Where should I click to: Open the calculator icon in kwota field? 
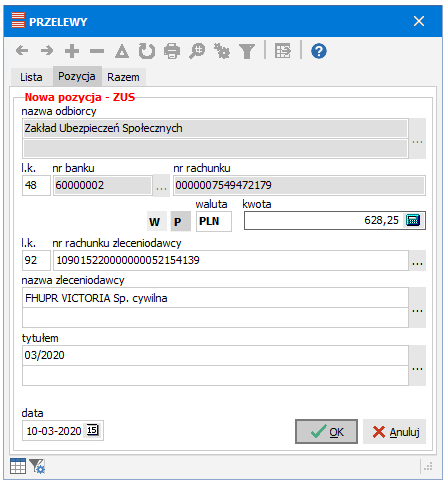click(413, 220)
